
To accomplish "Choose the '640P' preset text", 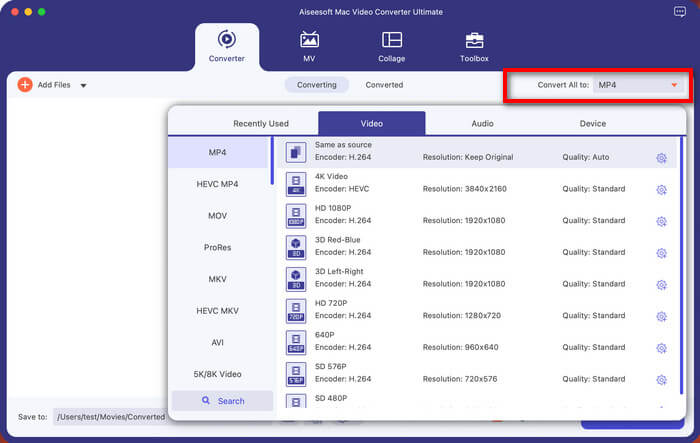I will 324,335.
